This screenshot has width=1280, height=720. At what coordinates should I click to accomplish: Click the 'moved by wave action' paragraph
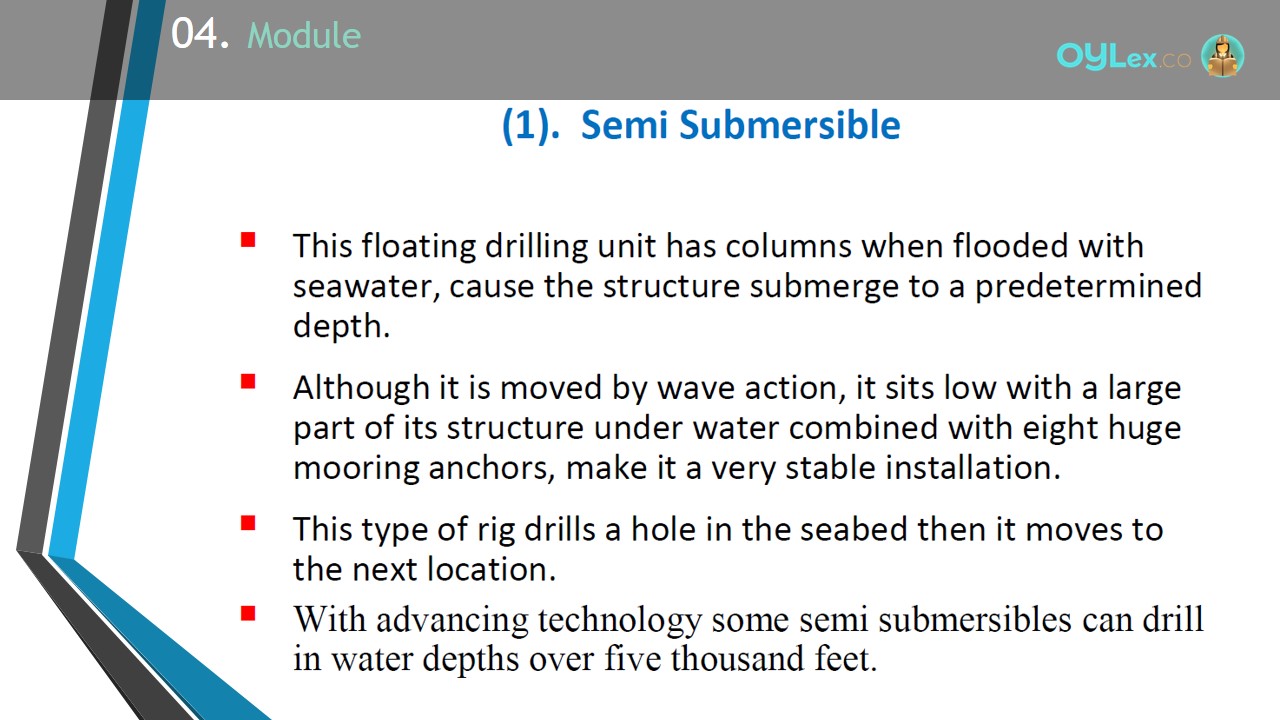737,427
